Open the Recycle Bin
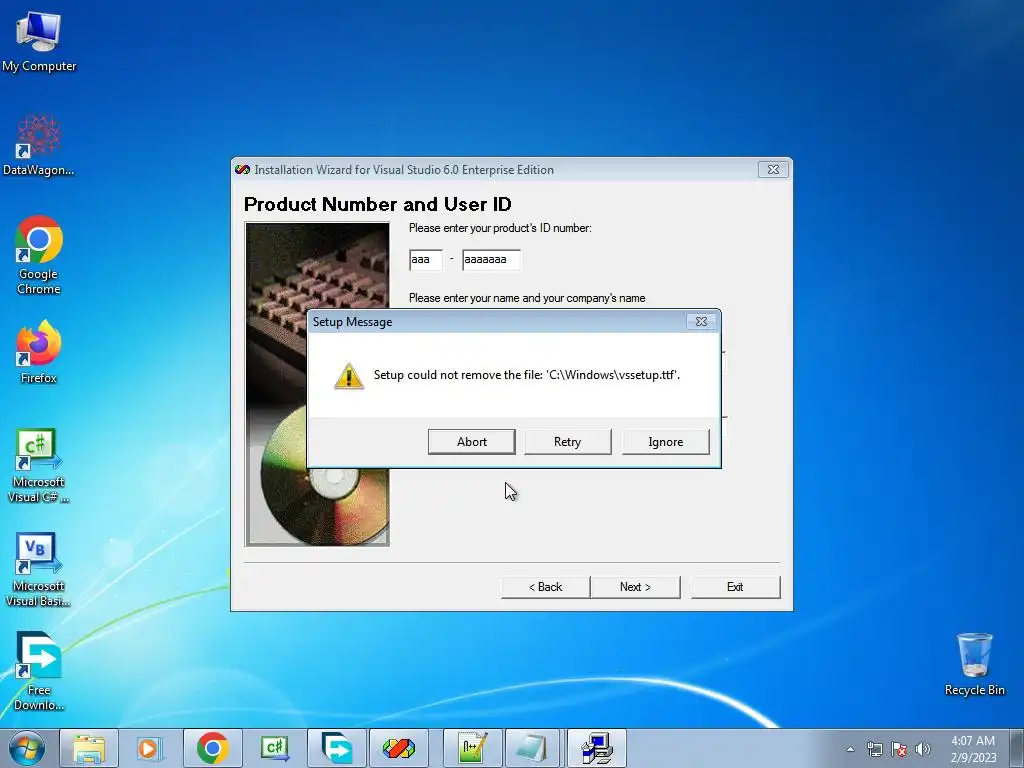 click(974, 664)
